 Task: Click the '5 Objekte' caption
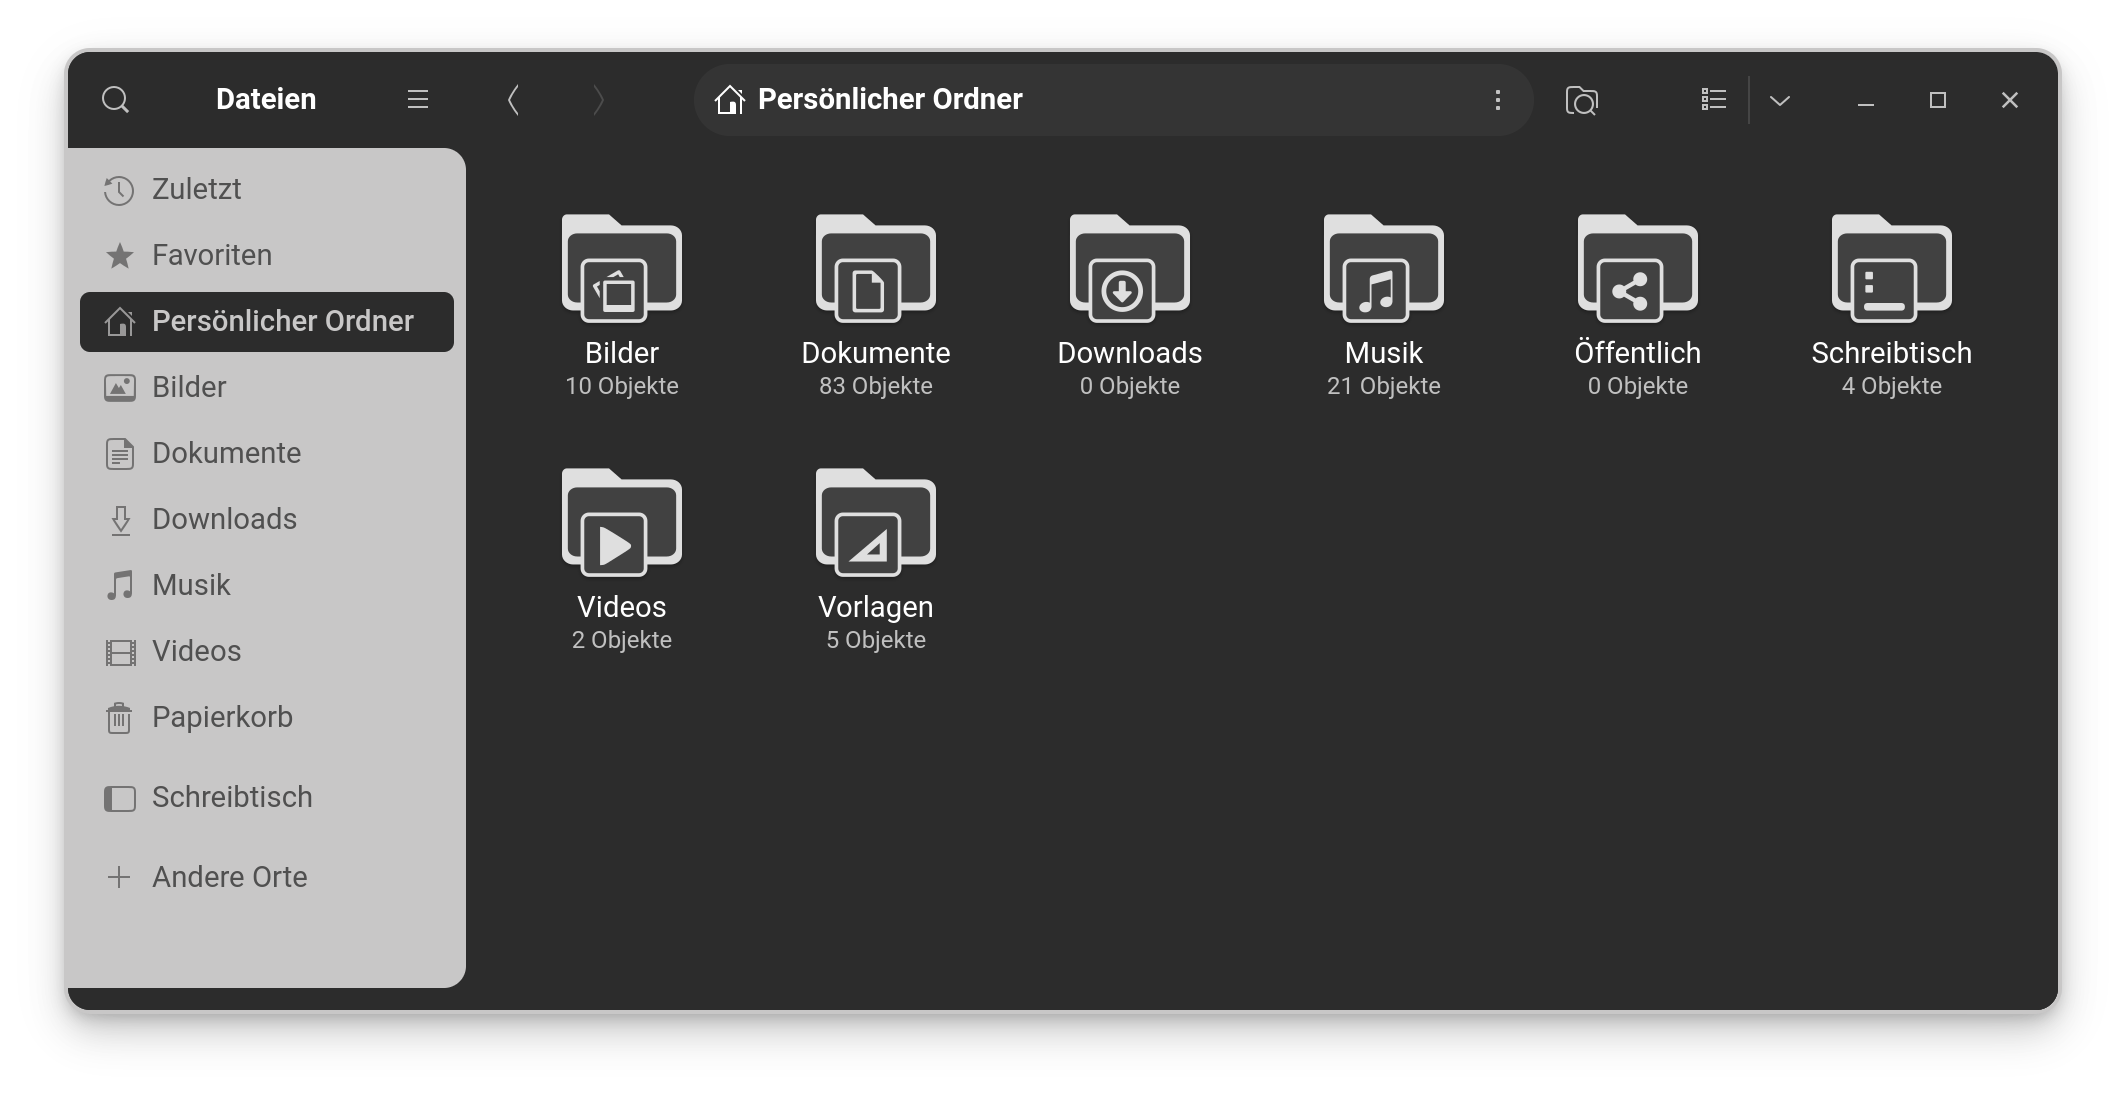point(876,640)
